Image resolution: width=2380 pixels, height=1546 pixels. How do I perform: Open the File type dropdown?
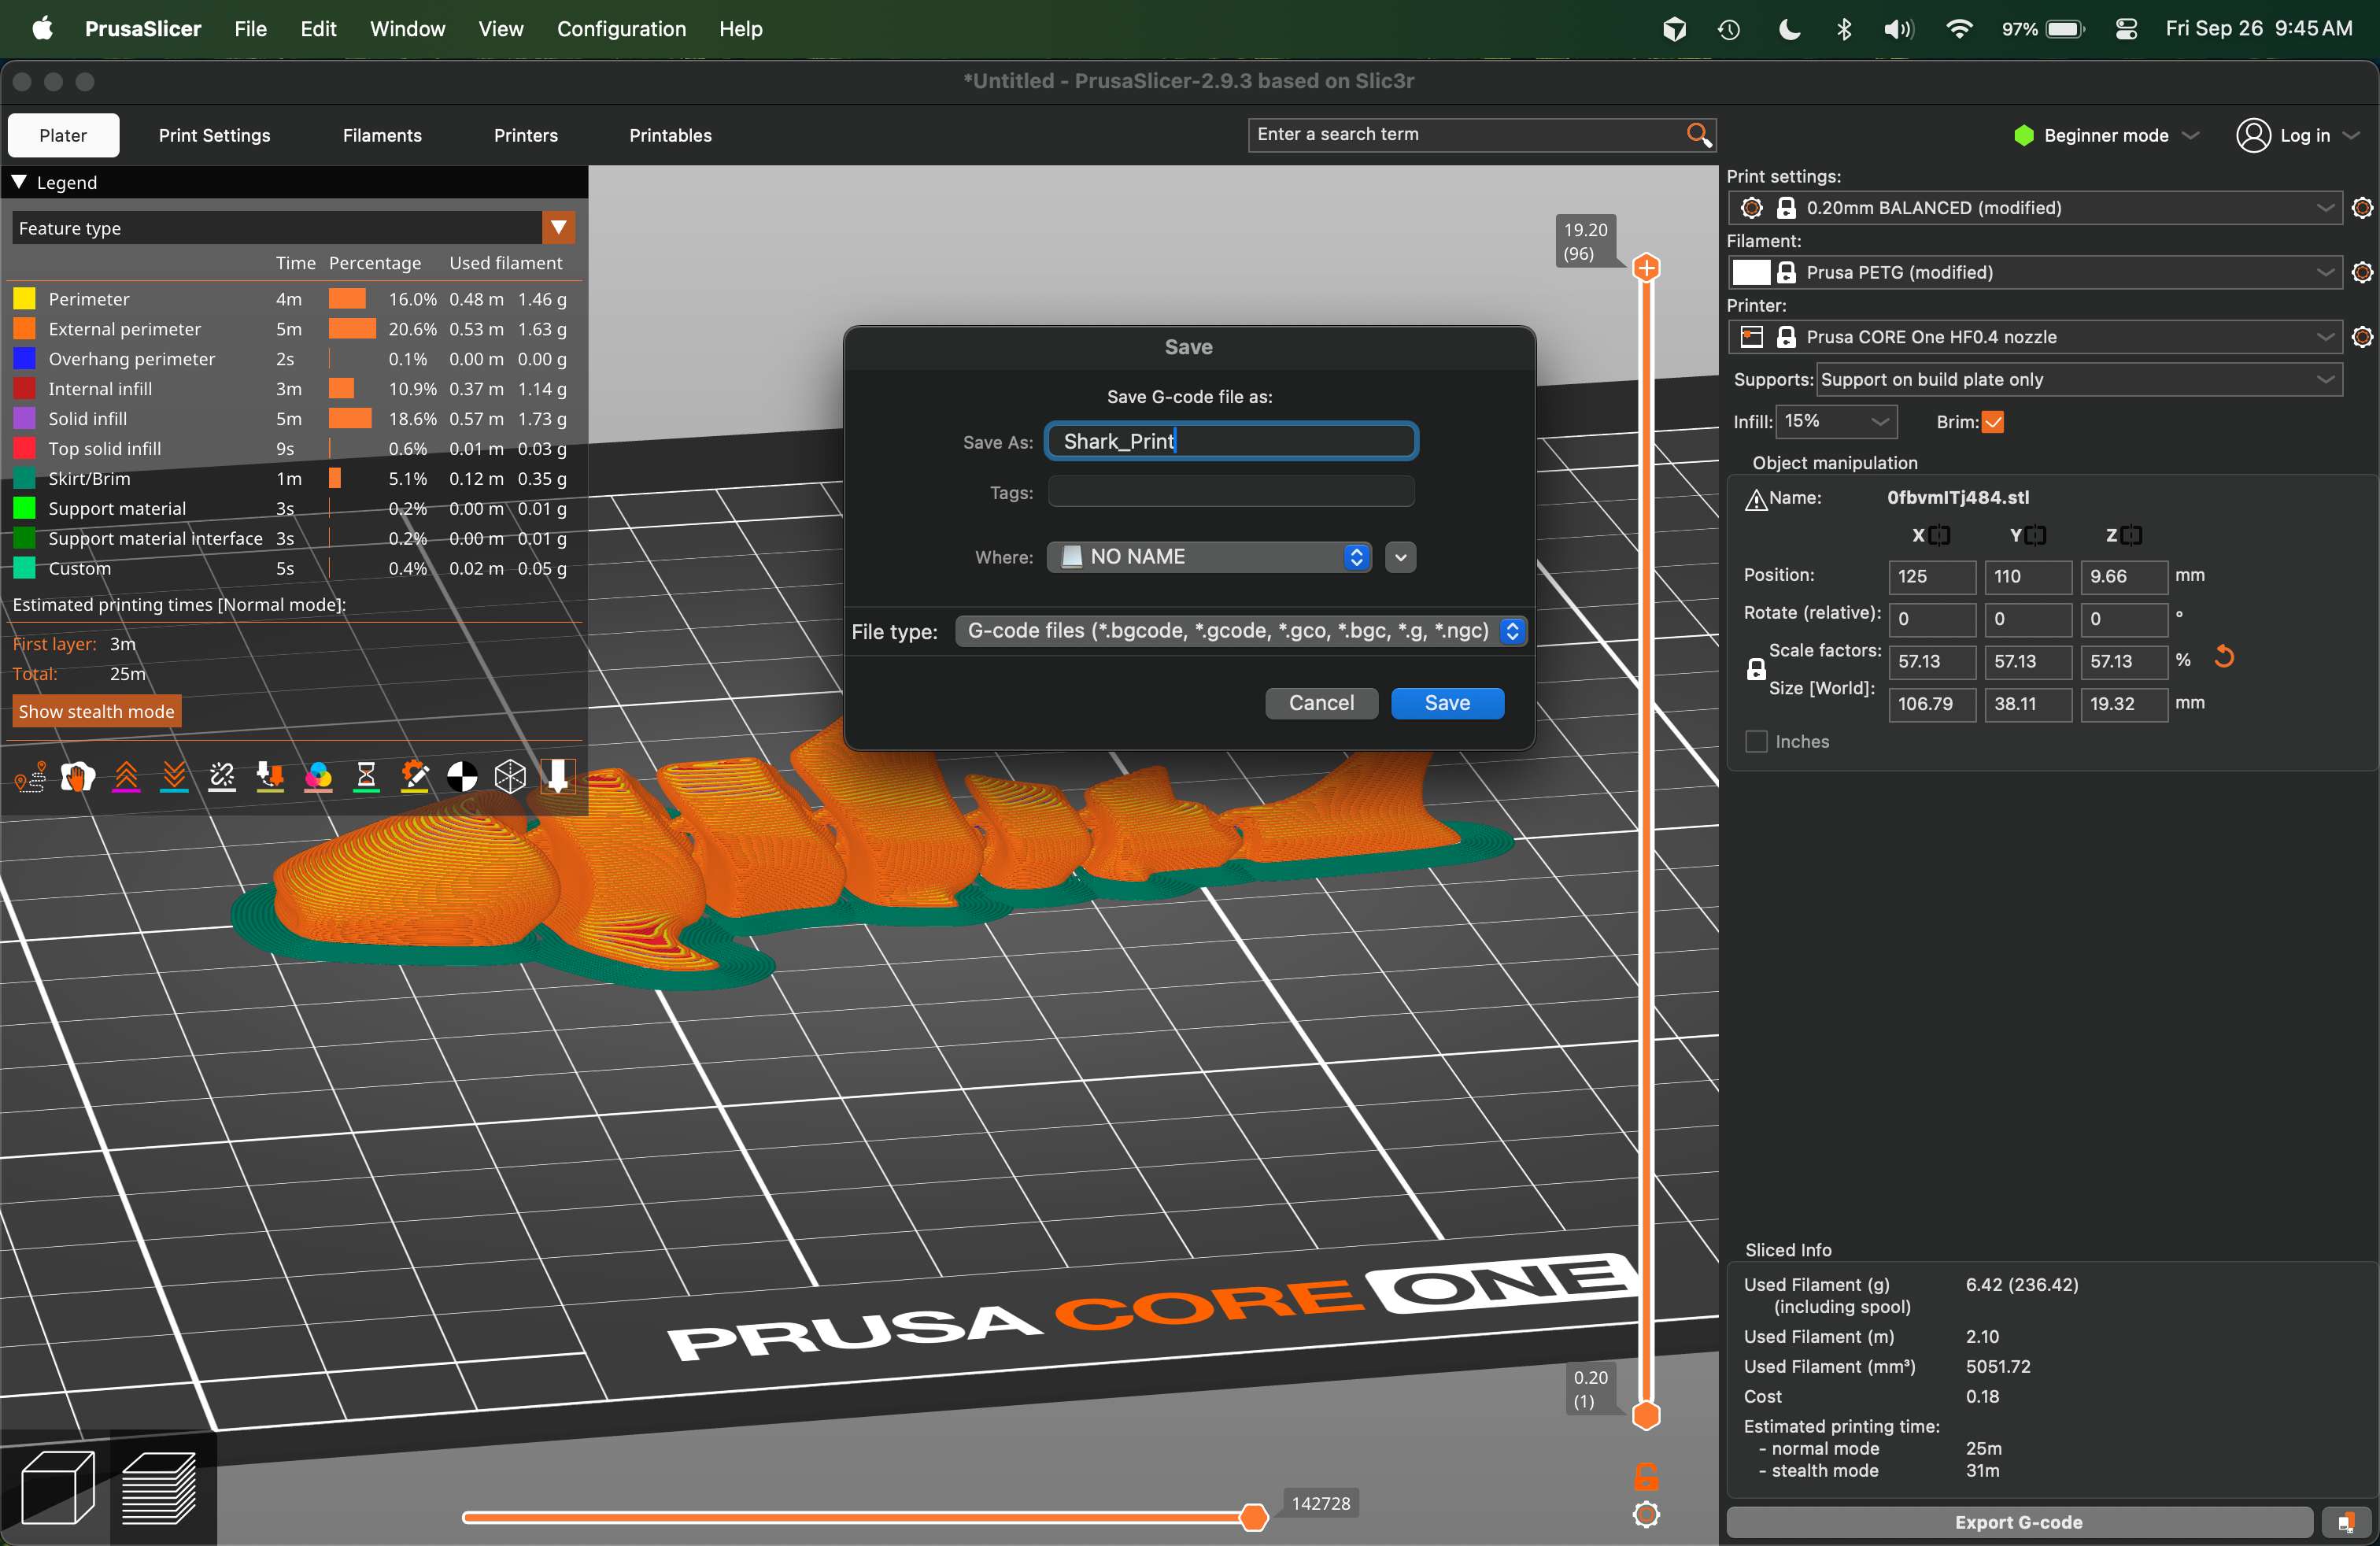1241,631
